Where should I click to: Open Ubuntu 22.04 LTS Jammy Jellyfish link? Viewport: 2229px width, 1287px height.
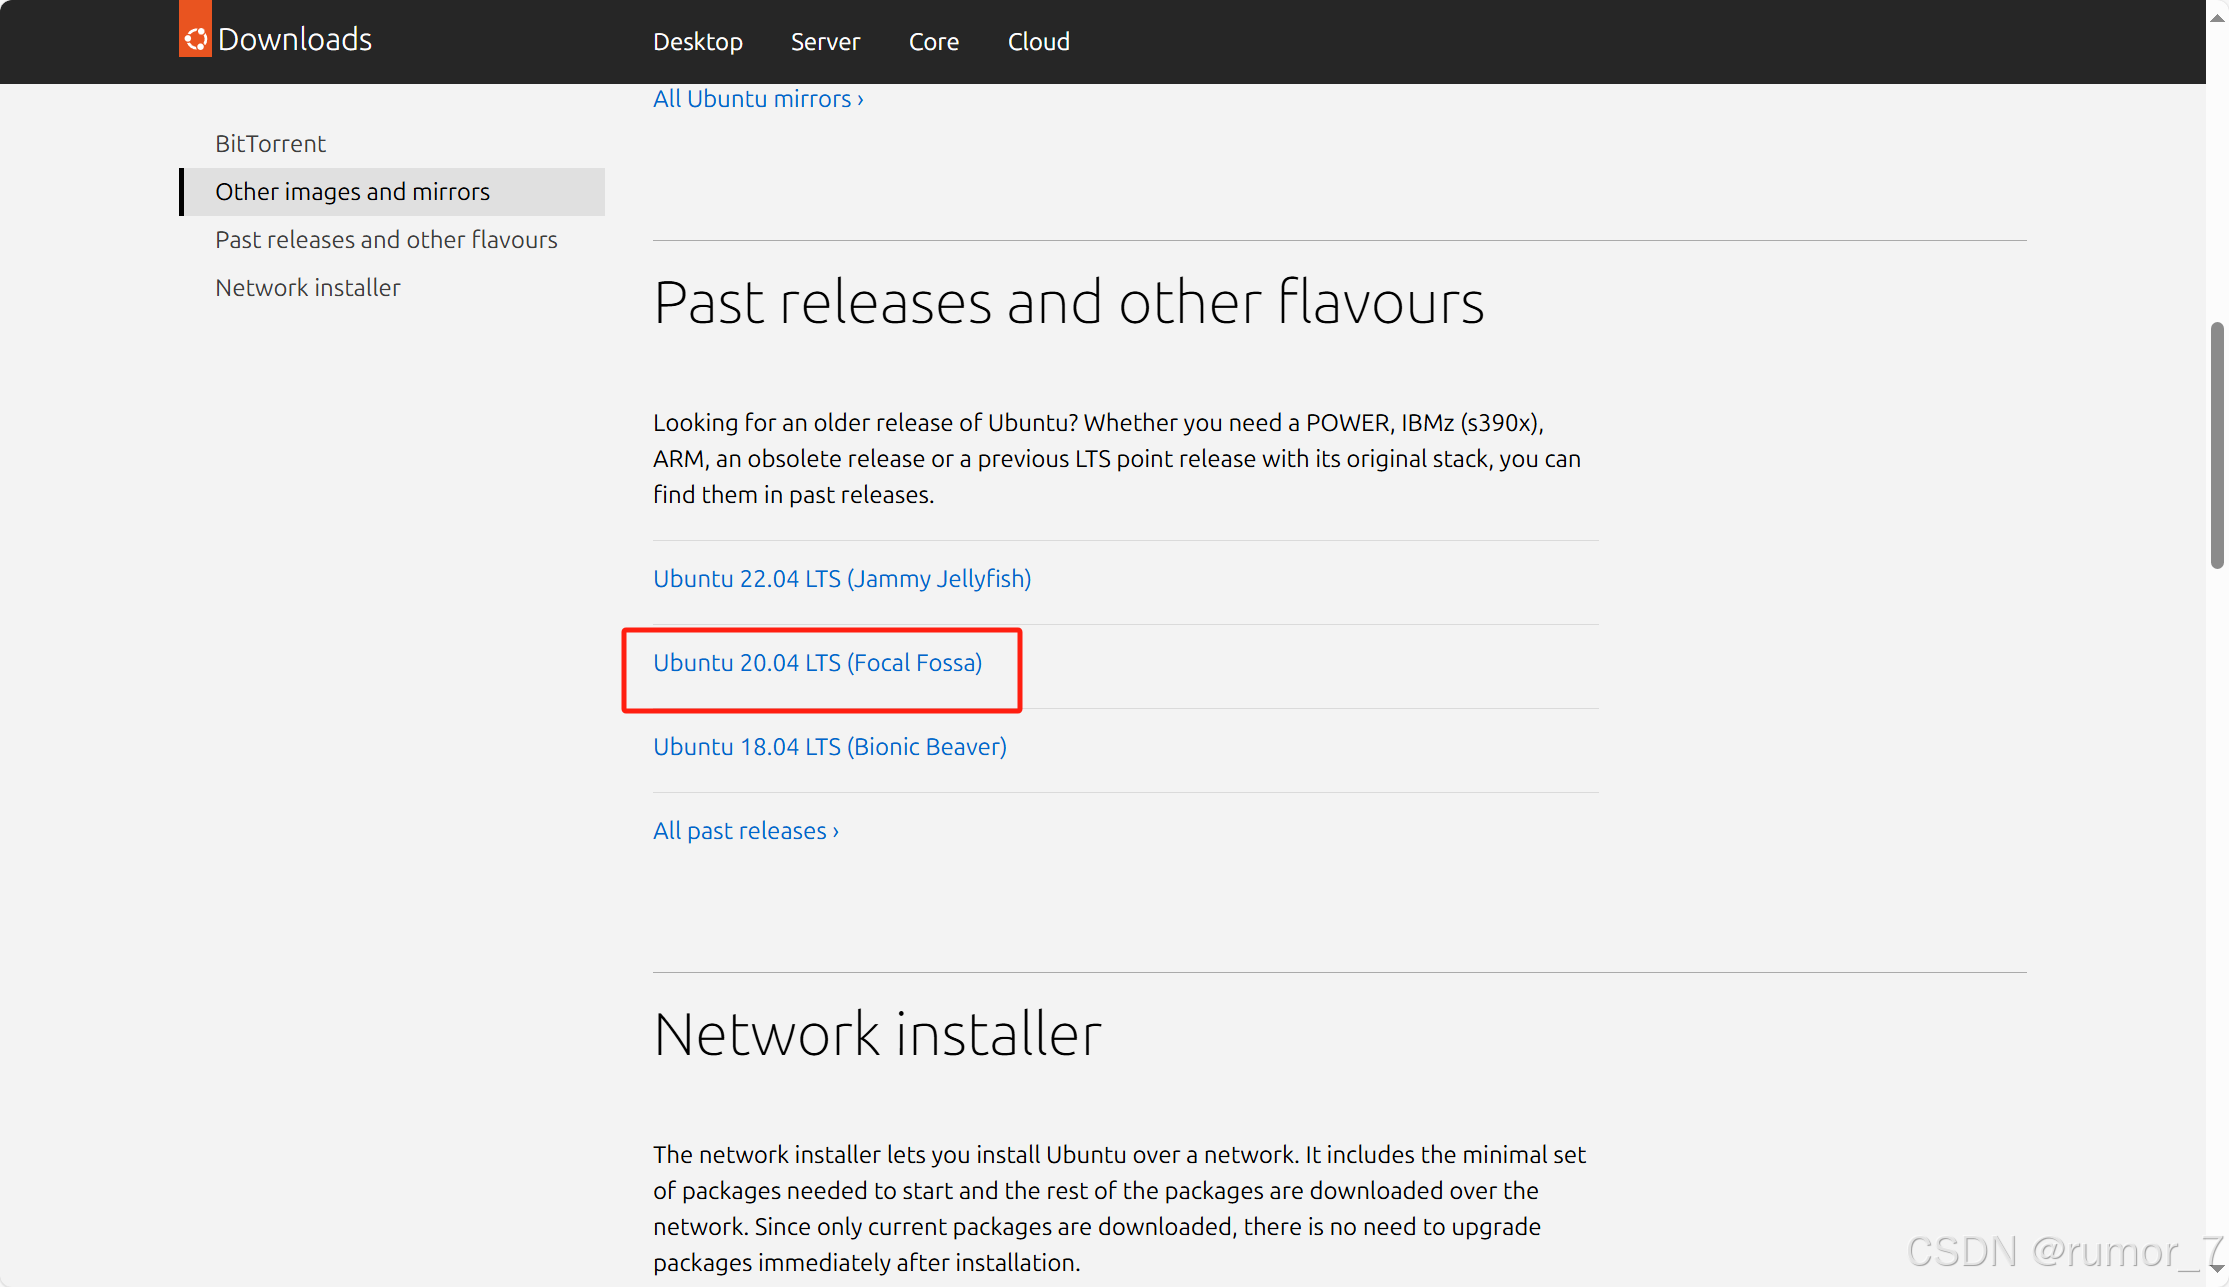click(841, 579)
